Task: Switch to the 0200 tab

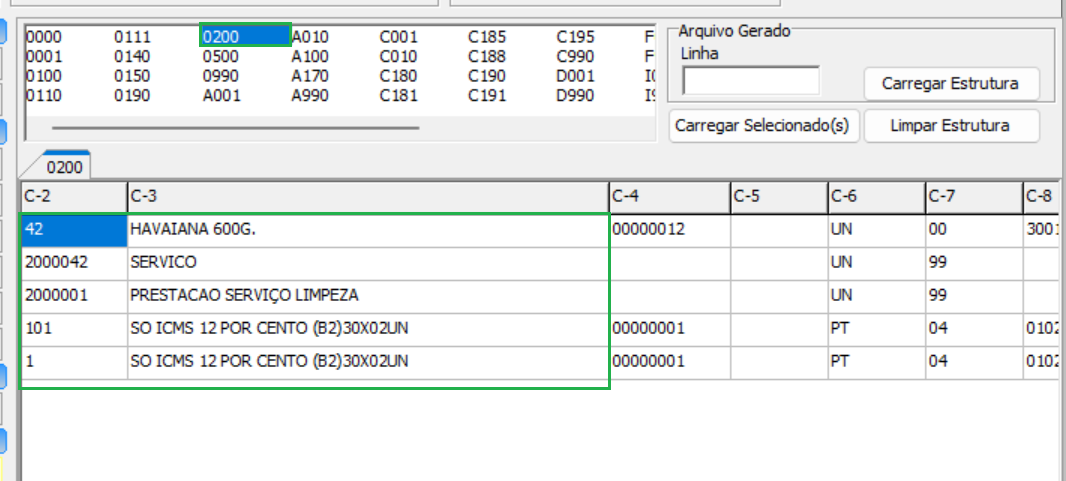Action: pos(64,166)
